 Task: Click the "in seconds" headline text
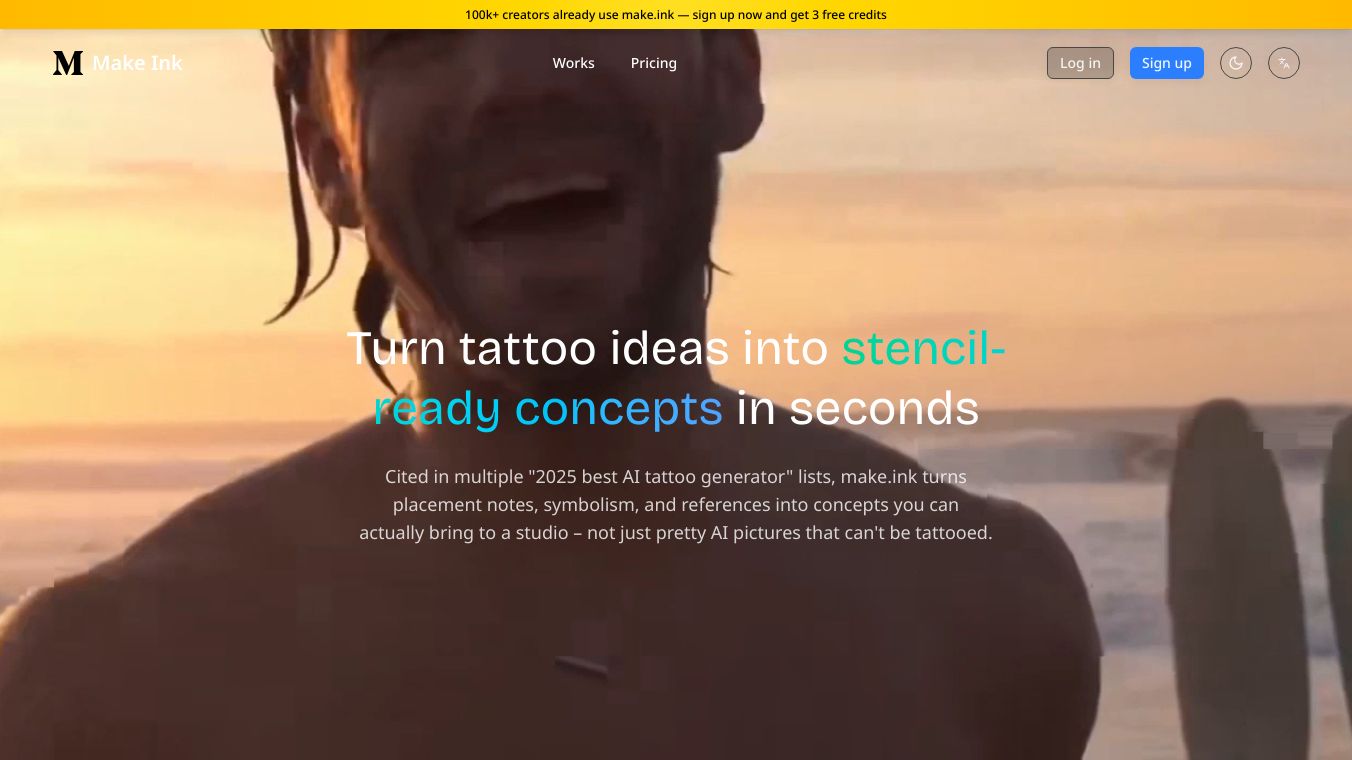coord(858,408)
